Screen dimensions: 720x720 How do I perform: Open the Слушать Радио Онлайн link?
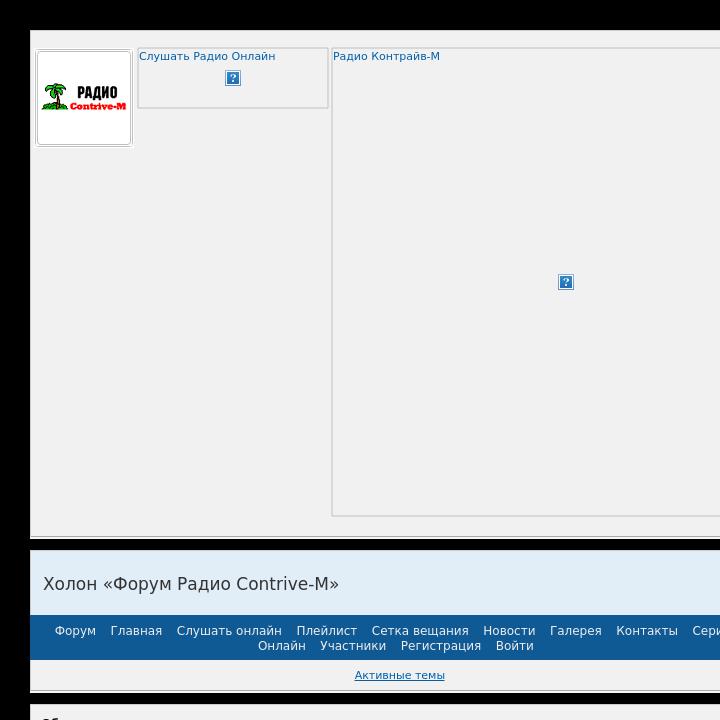click(x=207, y=56)
